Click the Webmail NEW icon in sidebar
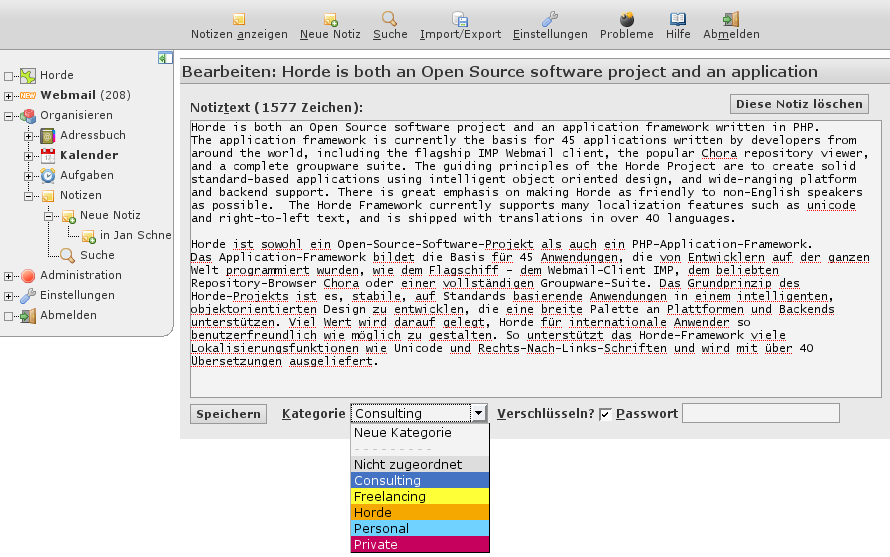 coord(28,95)
